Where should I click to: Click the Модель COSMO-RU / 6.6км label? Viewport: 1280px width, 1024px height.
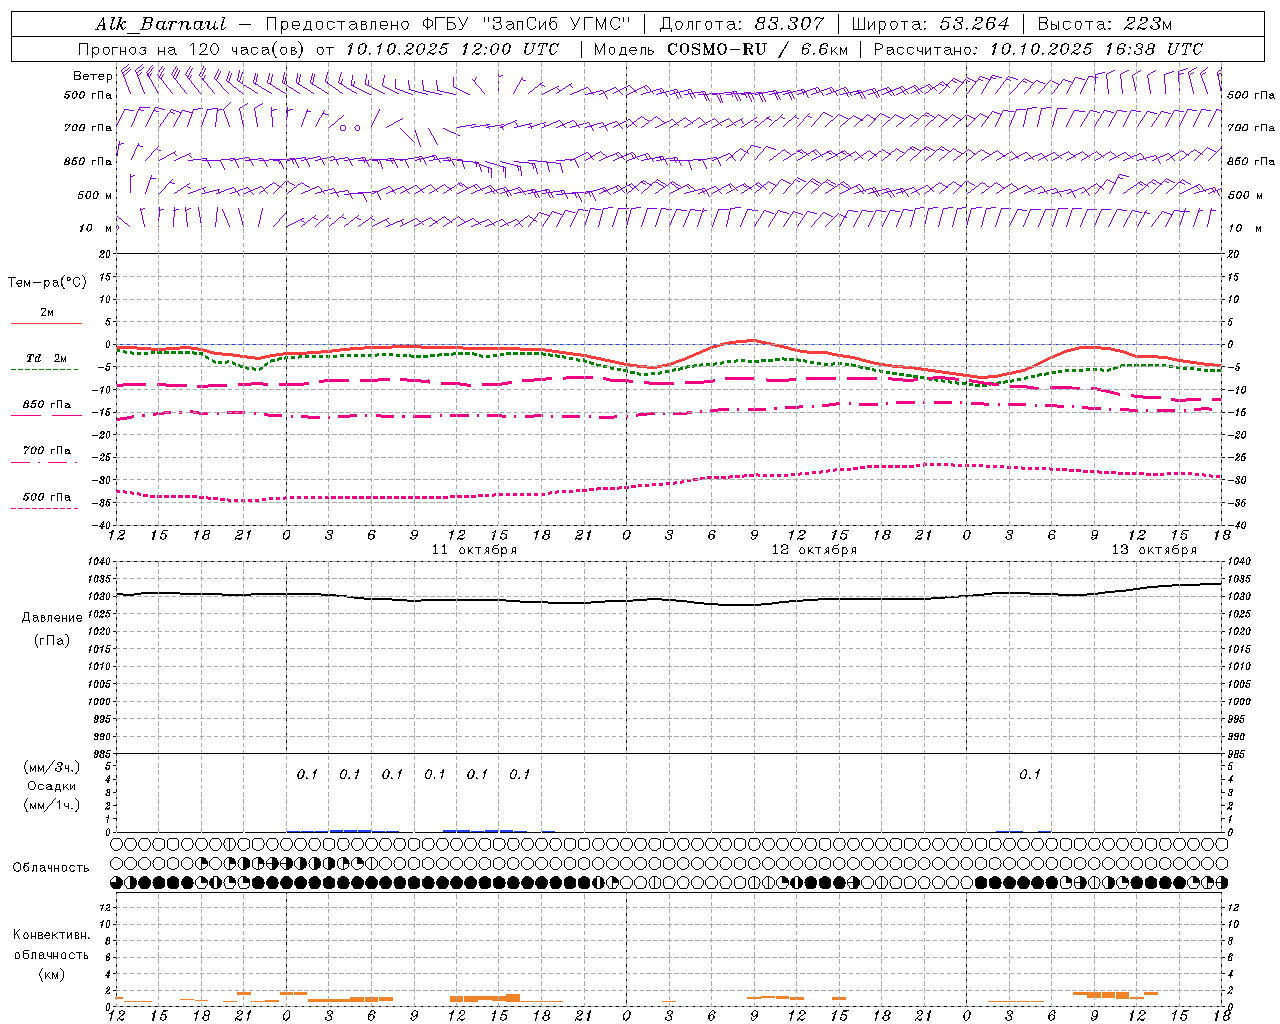[x=721, y=49]
